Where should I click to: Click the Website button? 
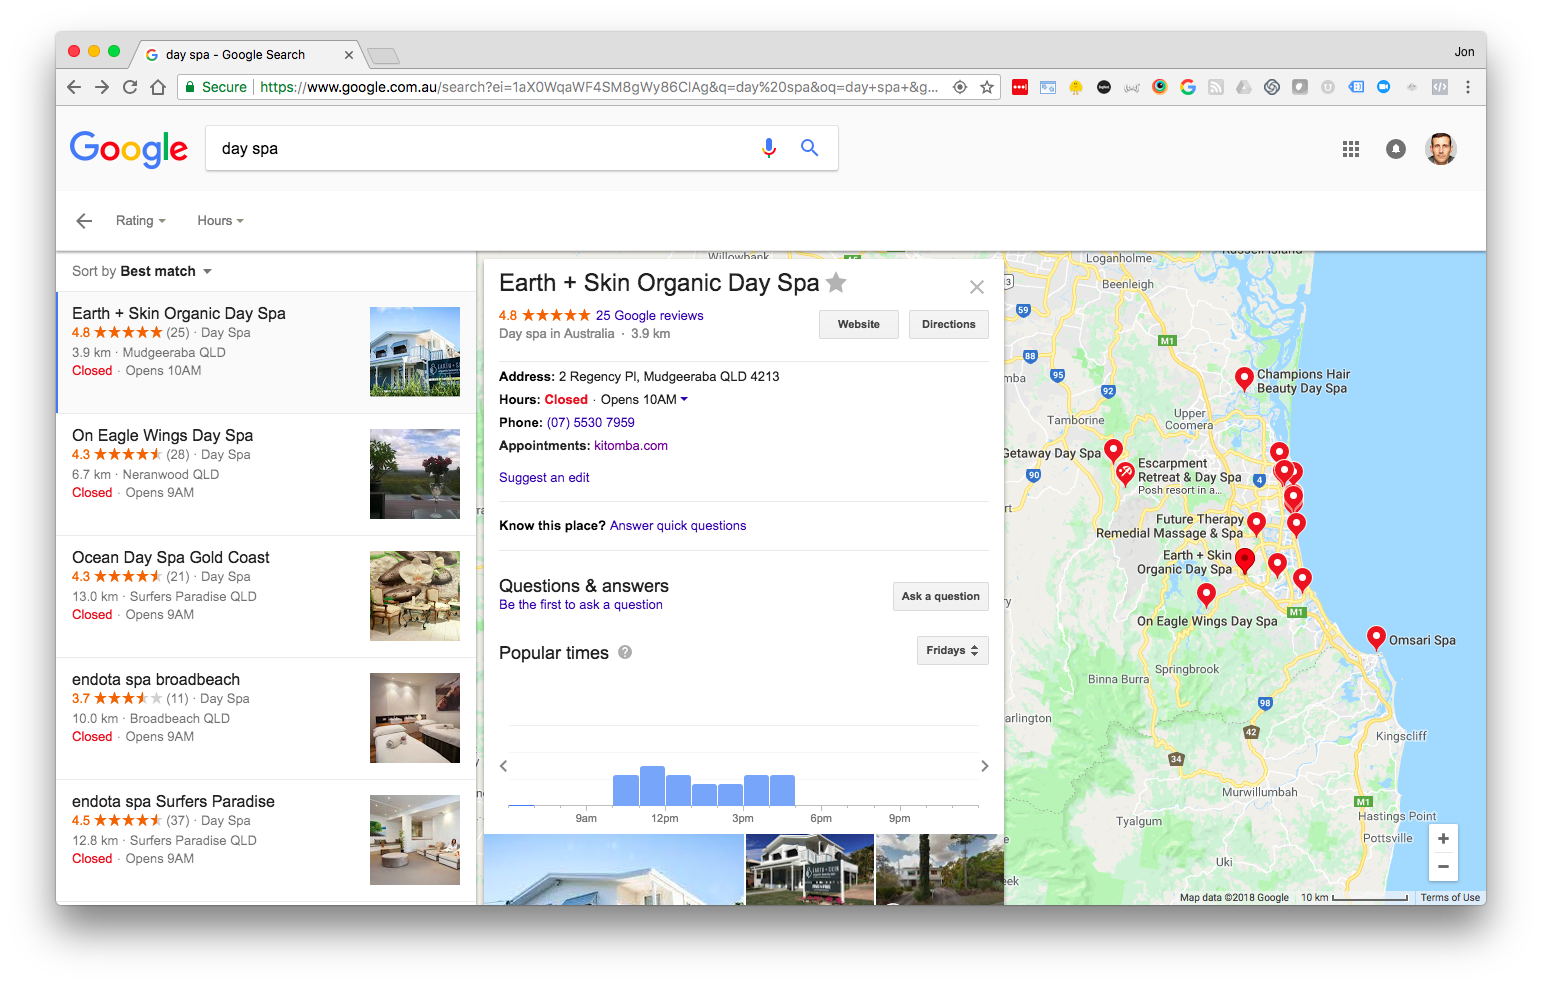coord(859,324)
